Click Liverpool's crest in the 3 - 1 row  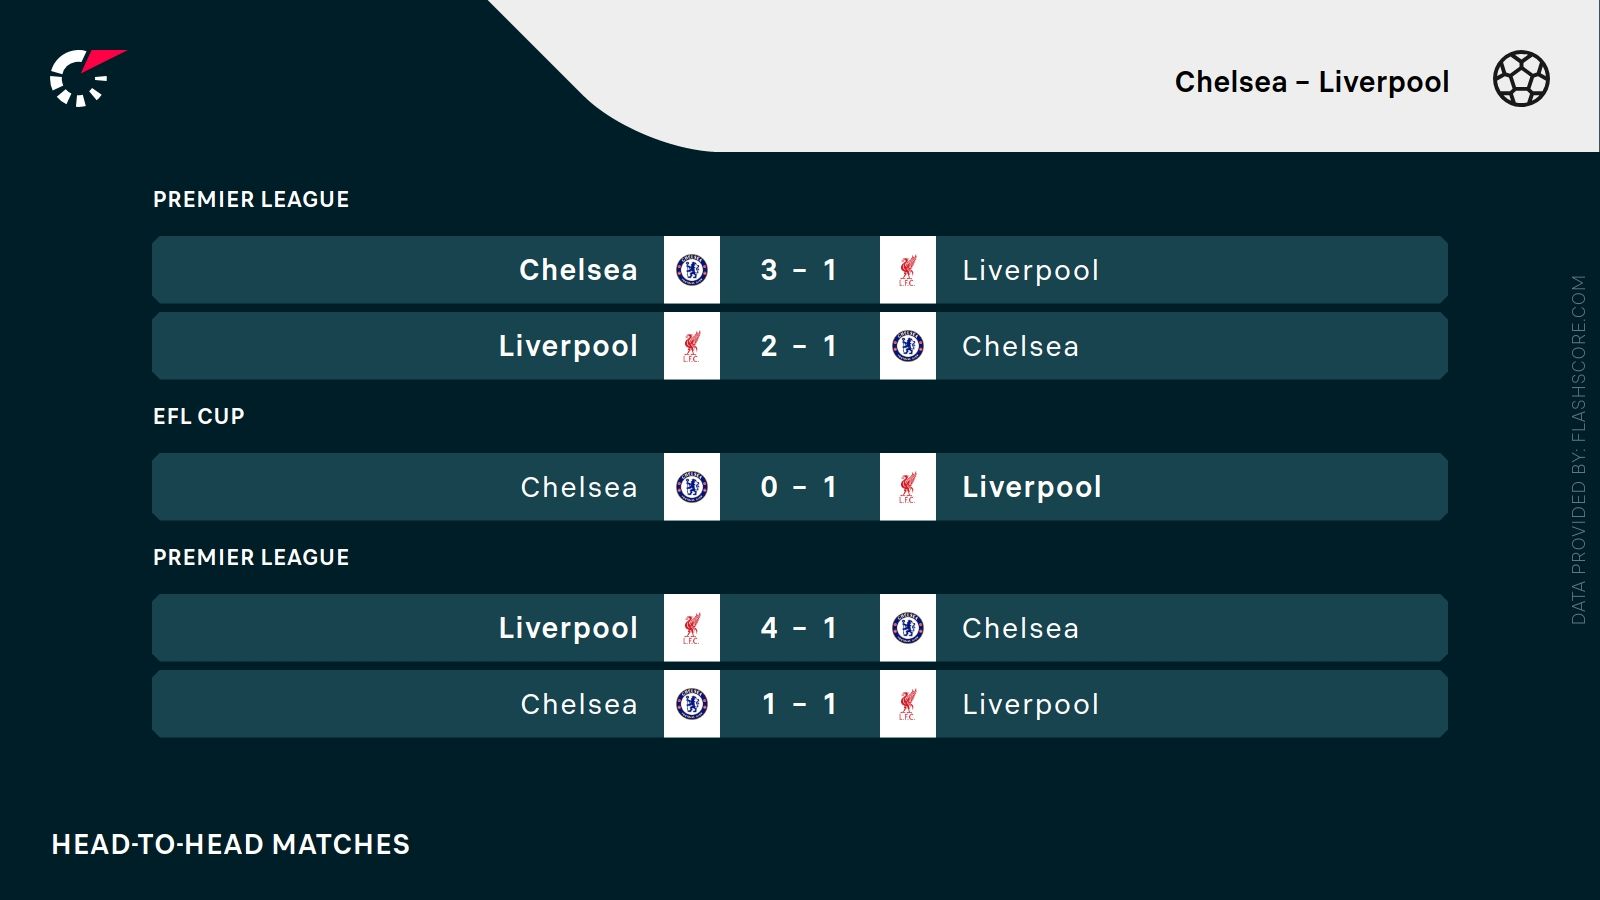[x=908, y=270]
